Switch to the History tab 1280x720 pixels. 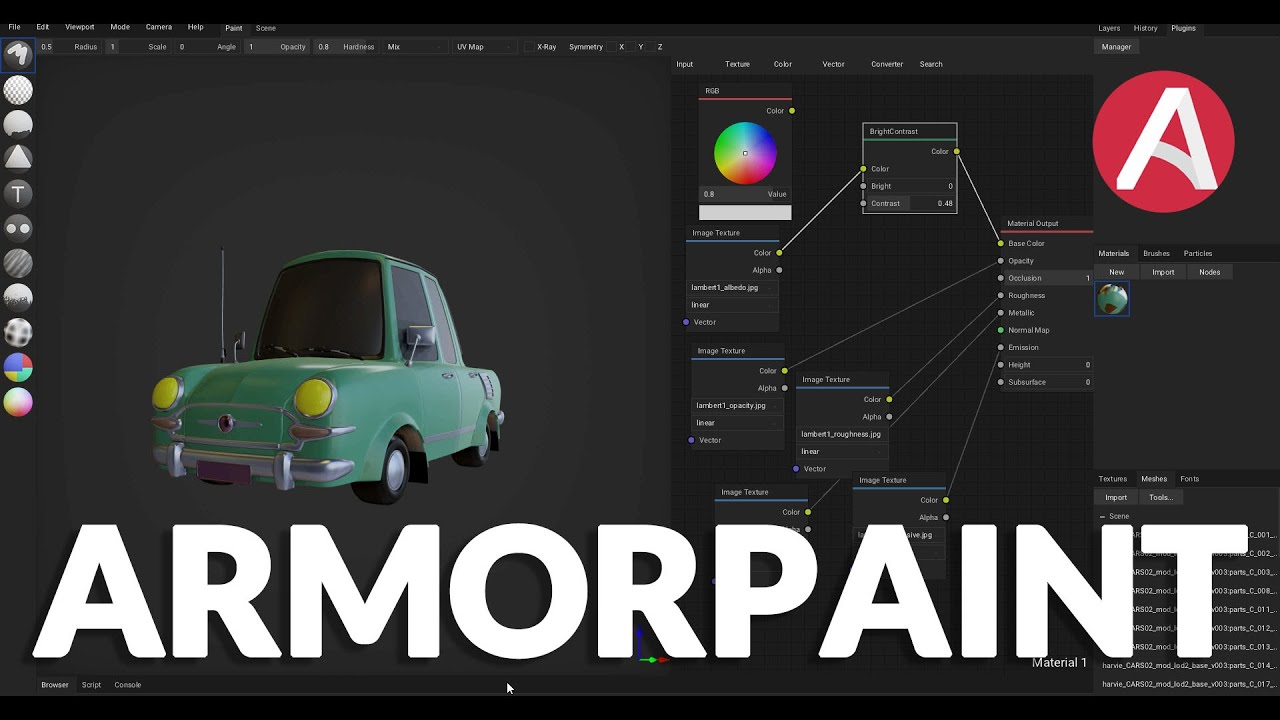[1145, 28]
